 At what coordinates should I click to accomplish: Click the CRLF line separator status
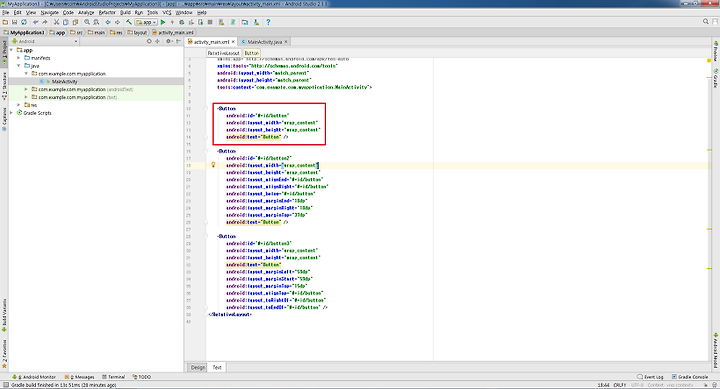coord(619,385)
